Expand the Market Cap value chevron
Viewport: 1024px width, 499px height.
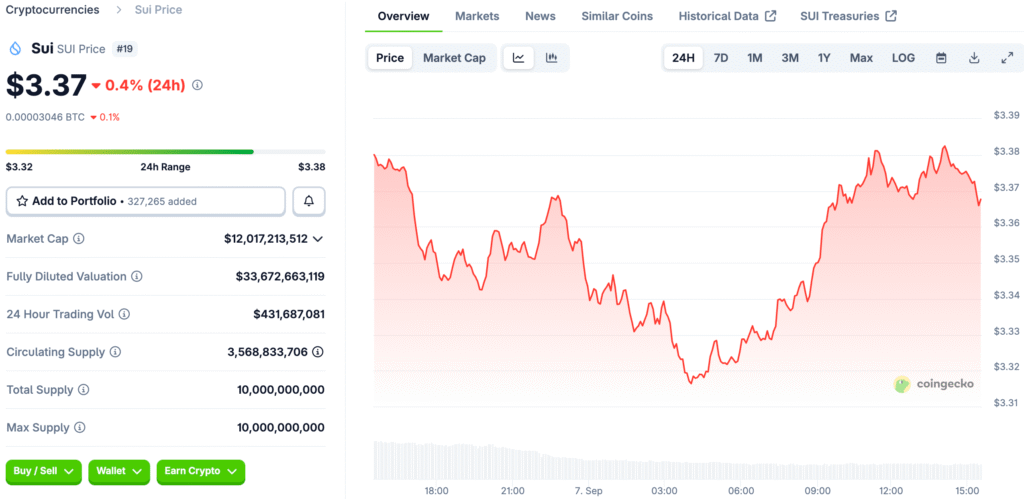point(318,239)
